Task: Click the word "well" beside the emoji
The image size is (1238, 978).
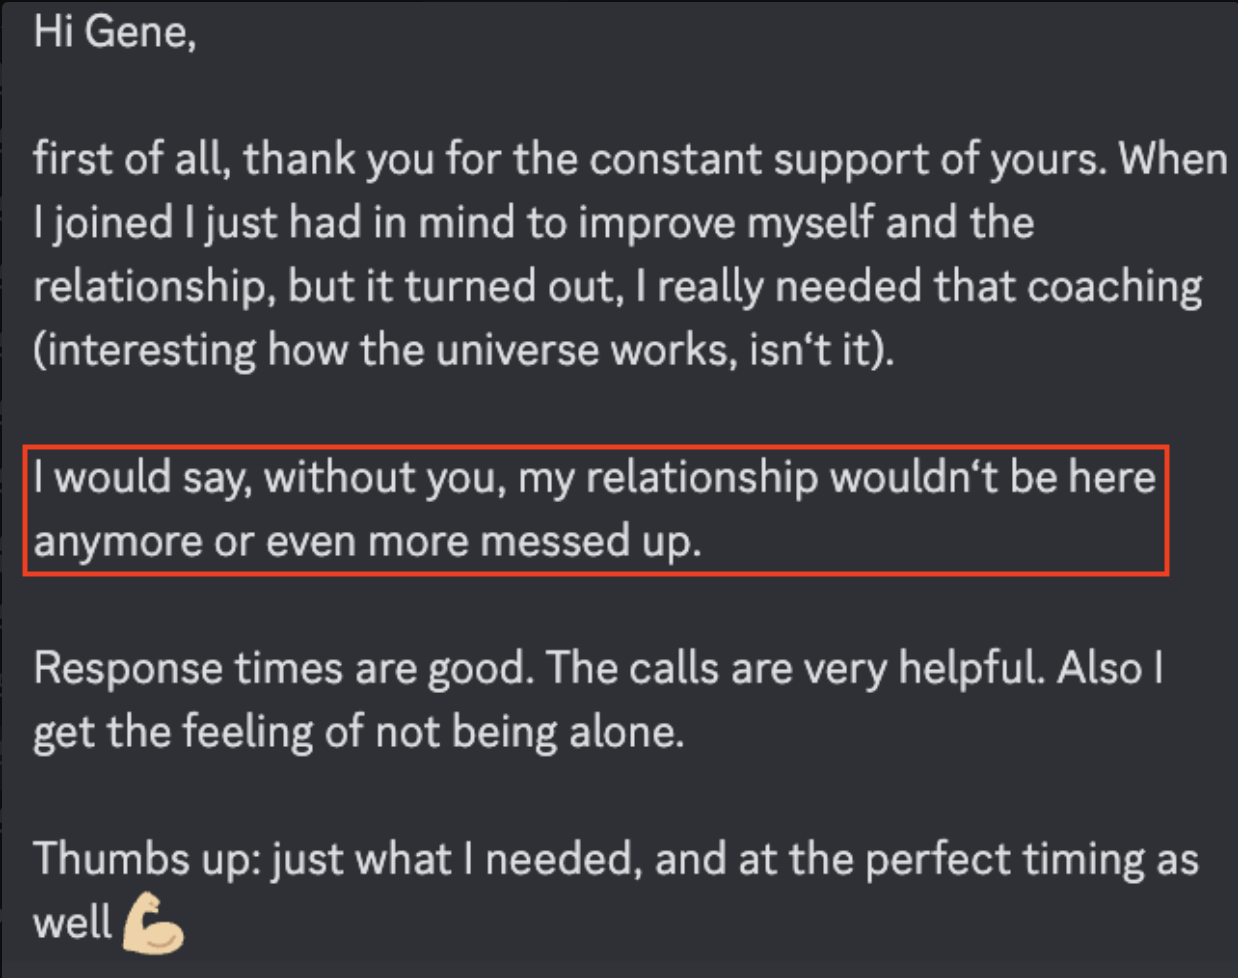Action: tap(73, 923)
